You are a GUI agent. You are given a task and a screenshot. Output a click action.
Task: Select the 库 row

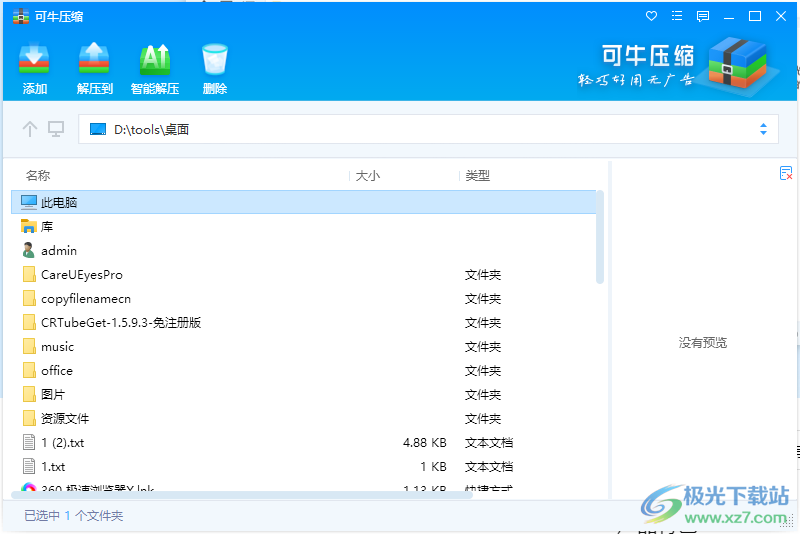304,226
